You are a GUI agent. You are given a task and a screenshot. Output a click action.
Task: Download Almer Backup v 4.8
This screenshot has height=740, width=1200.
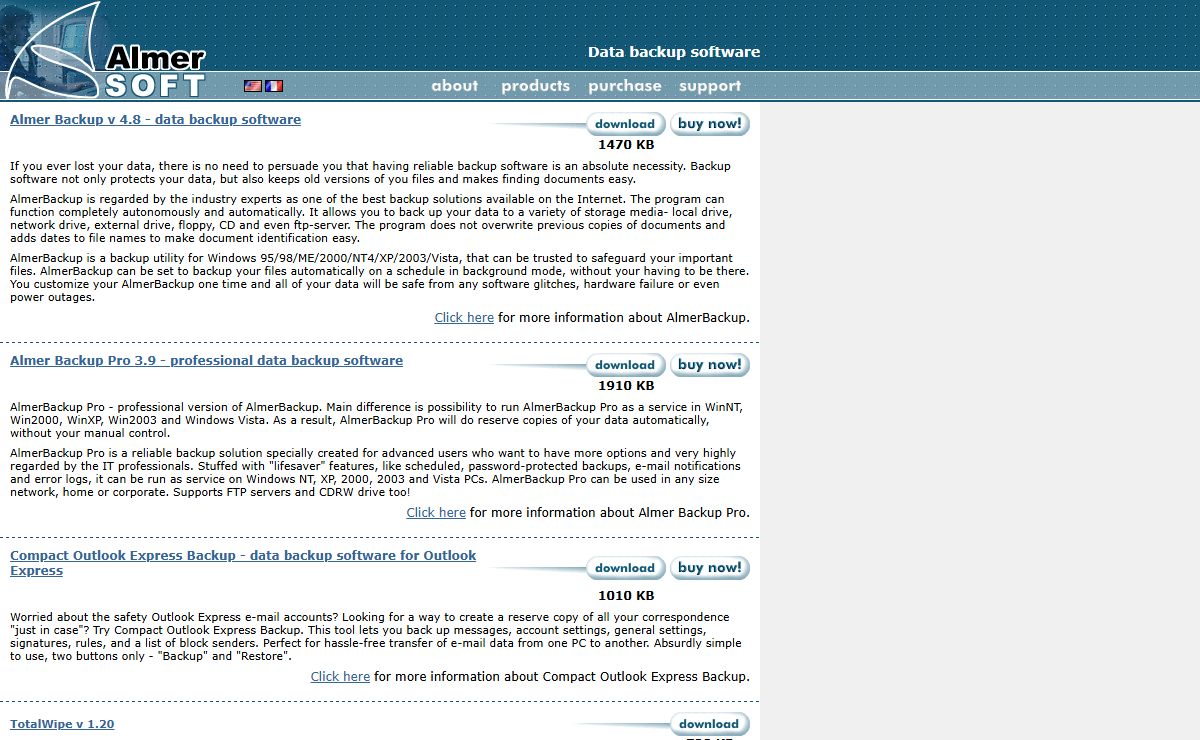(x=625, y=124)
